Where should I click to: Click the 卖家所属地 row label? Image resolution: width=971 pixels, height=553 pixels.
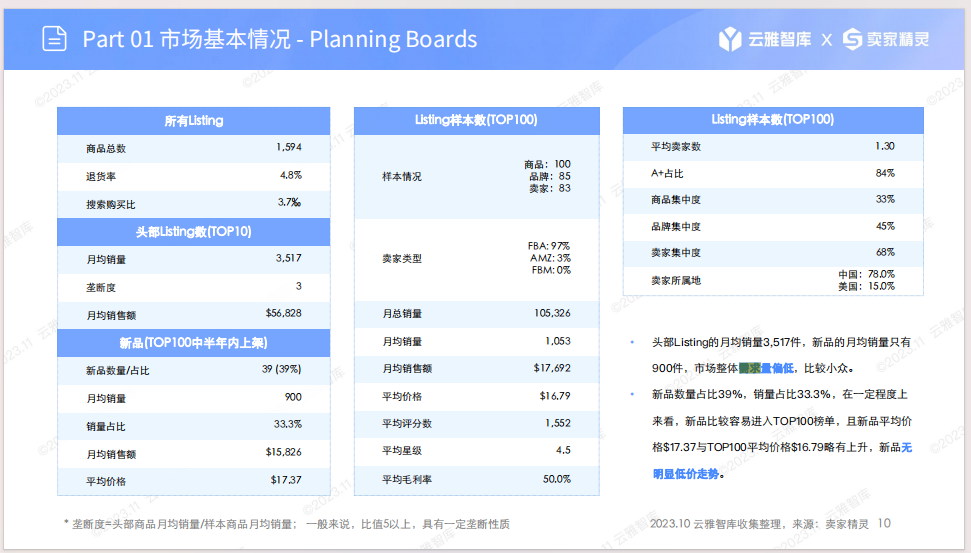(x=676, y=281)
